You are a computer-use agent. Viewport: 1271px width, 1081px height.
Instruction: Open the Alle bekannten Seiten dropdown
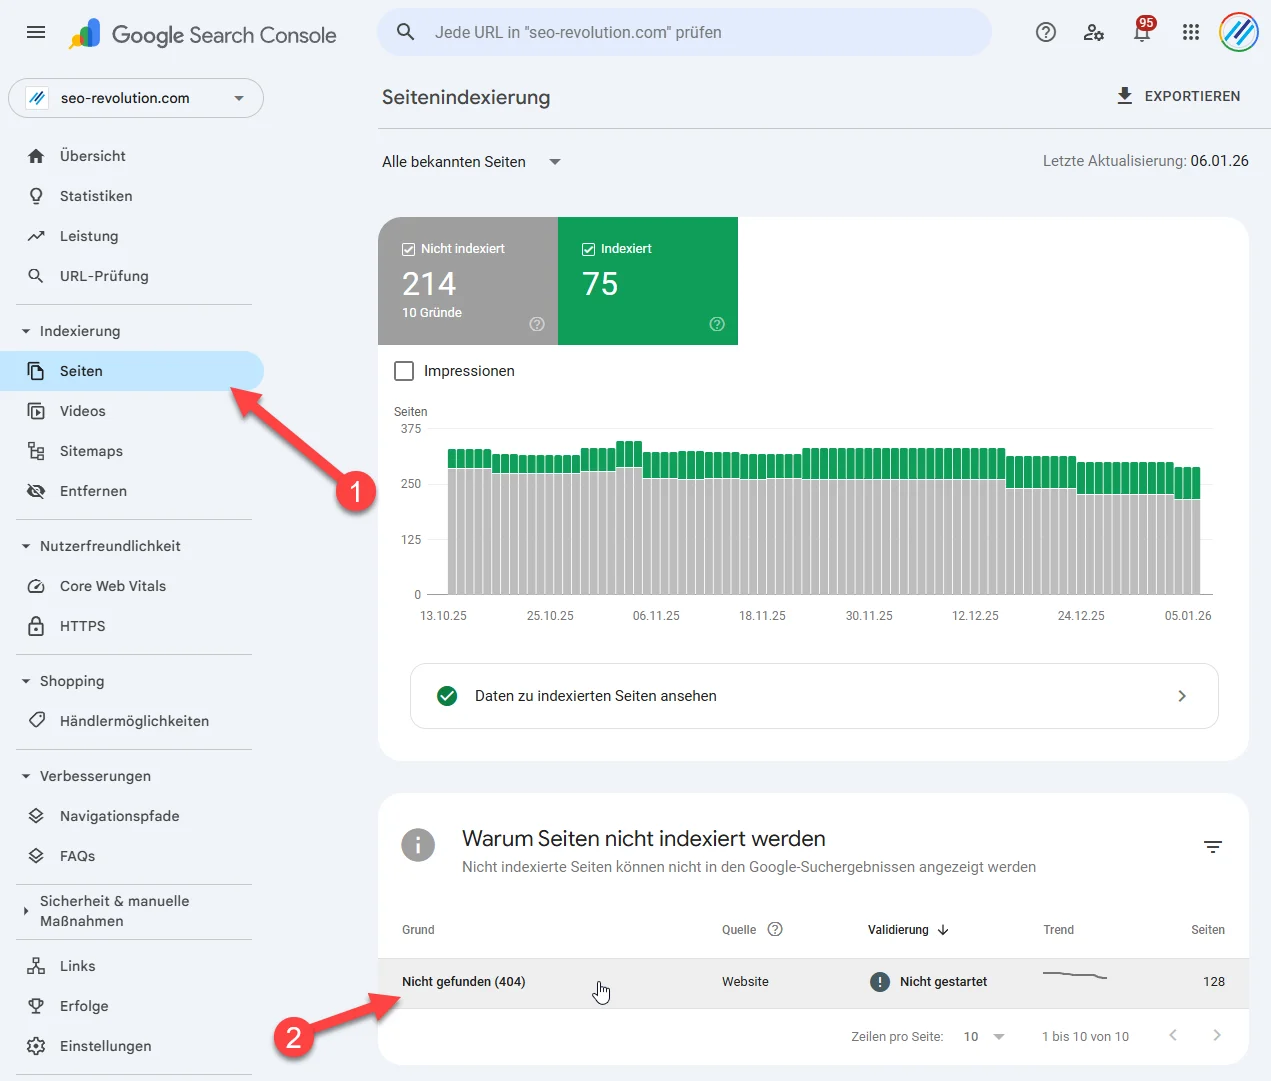point(472,161)
